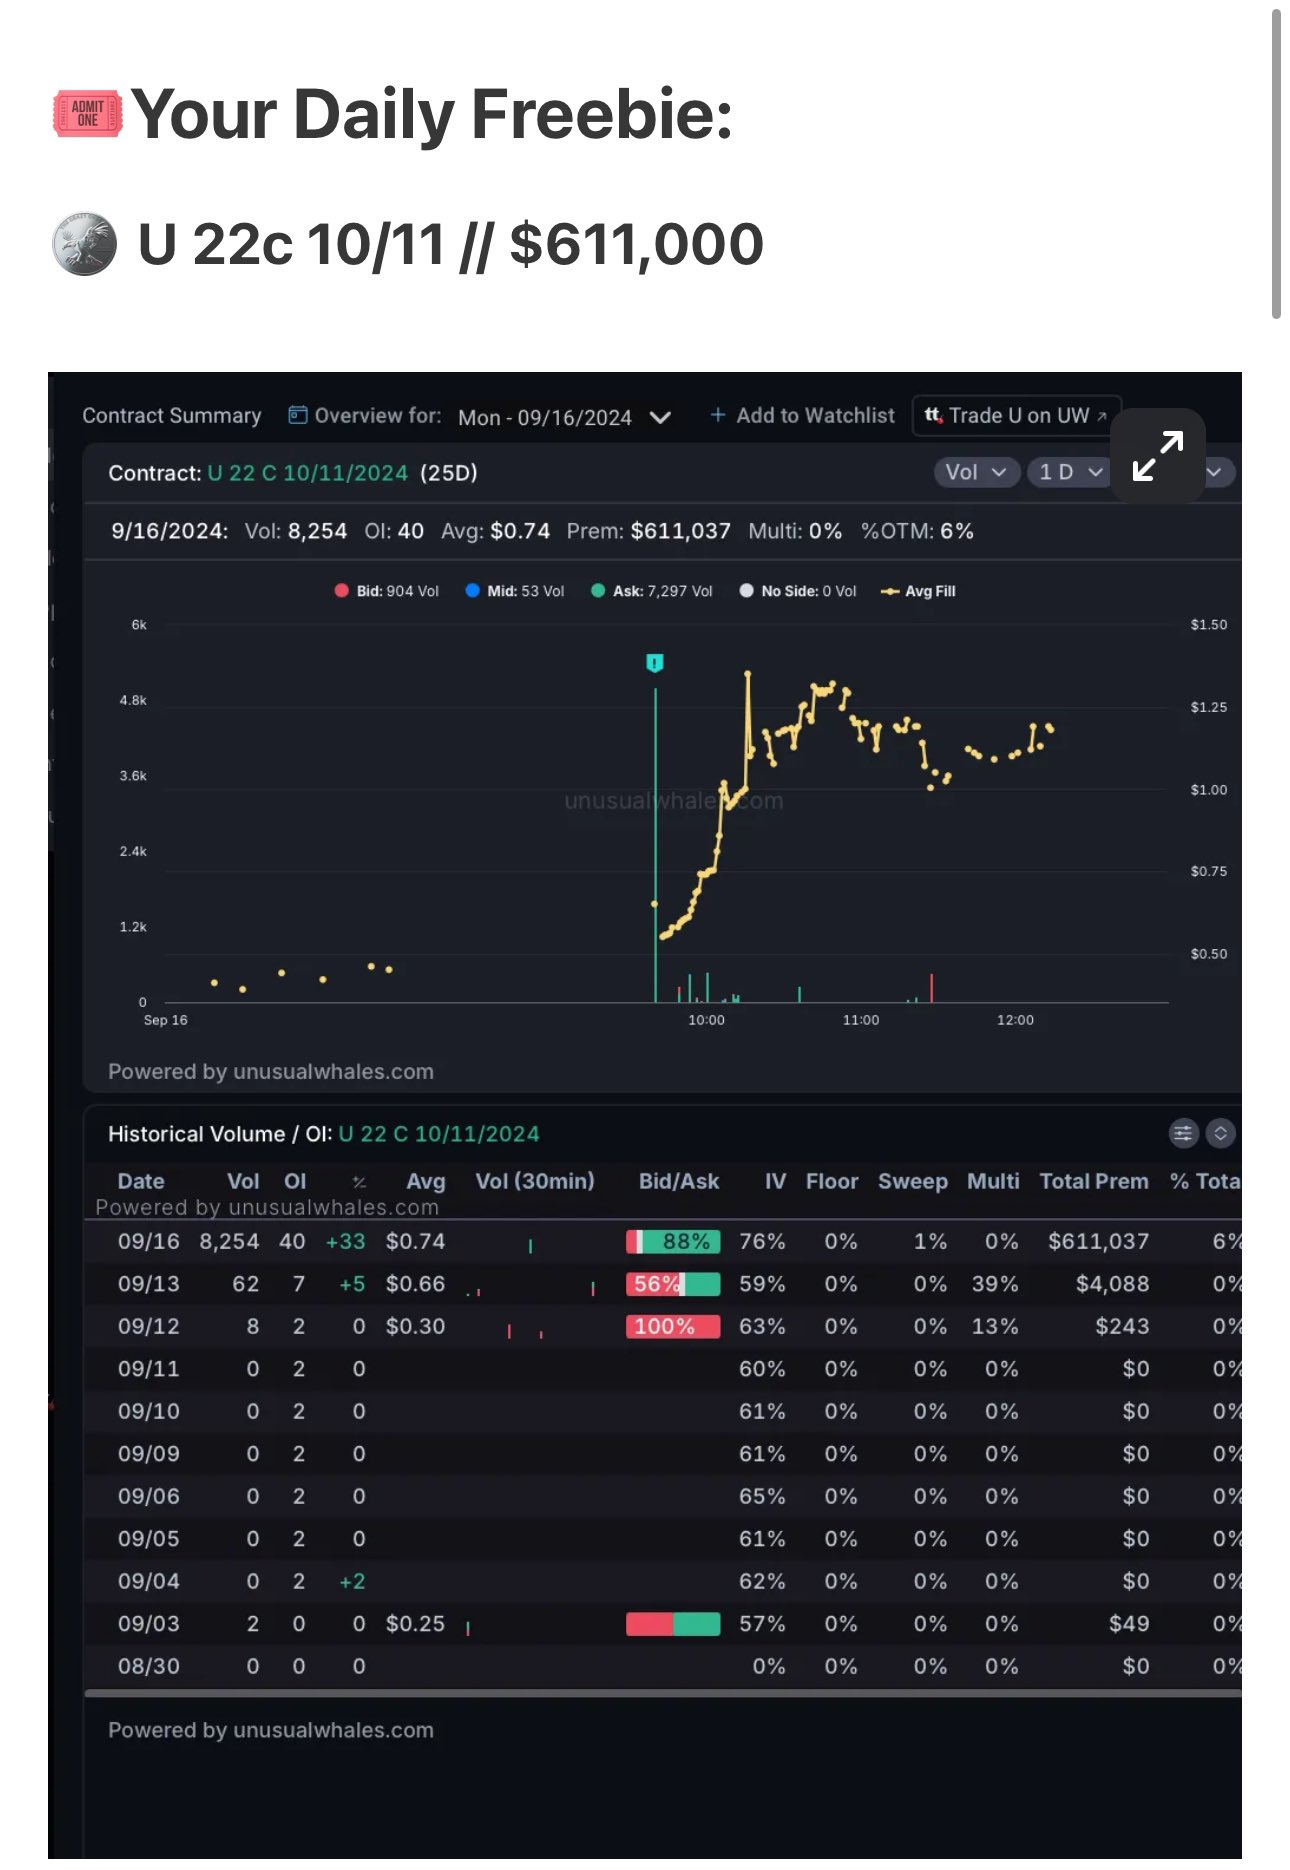Click the 100% bid/ask bar for 09/12
This screenshot has width=1290, height=1870.
pyautogui.click(x=673, y=1326)
